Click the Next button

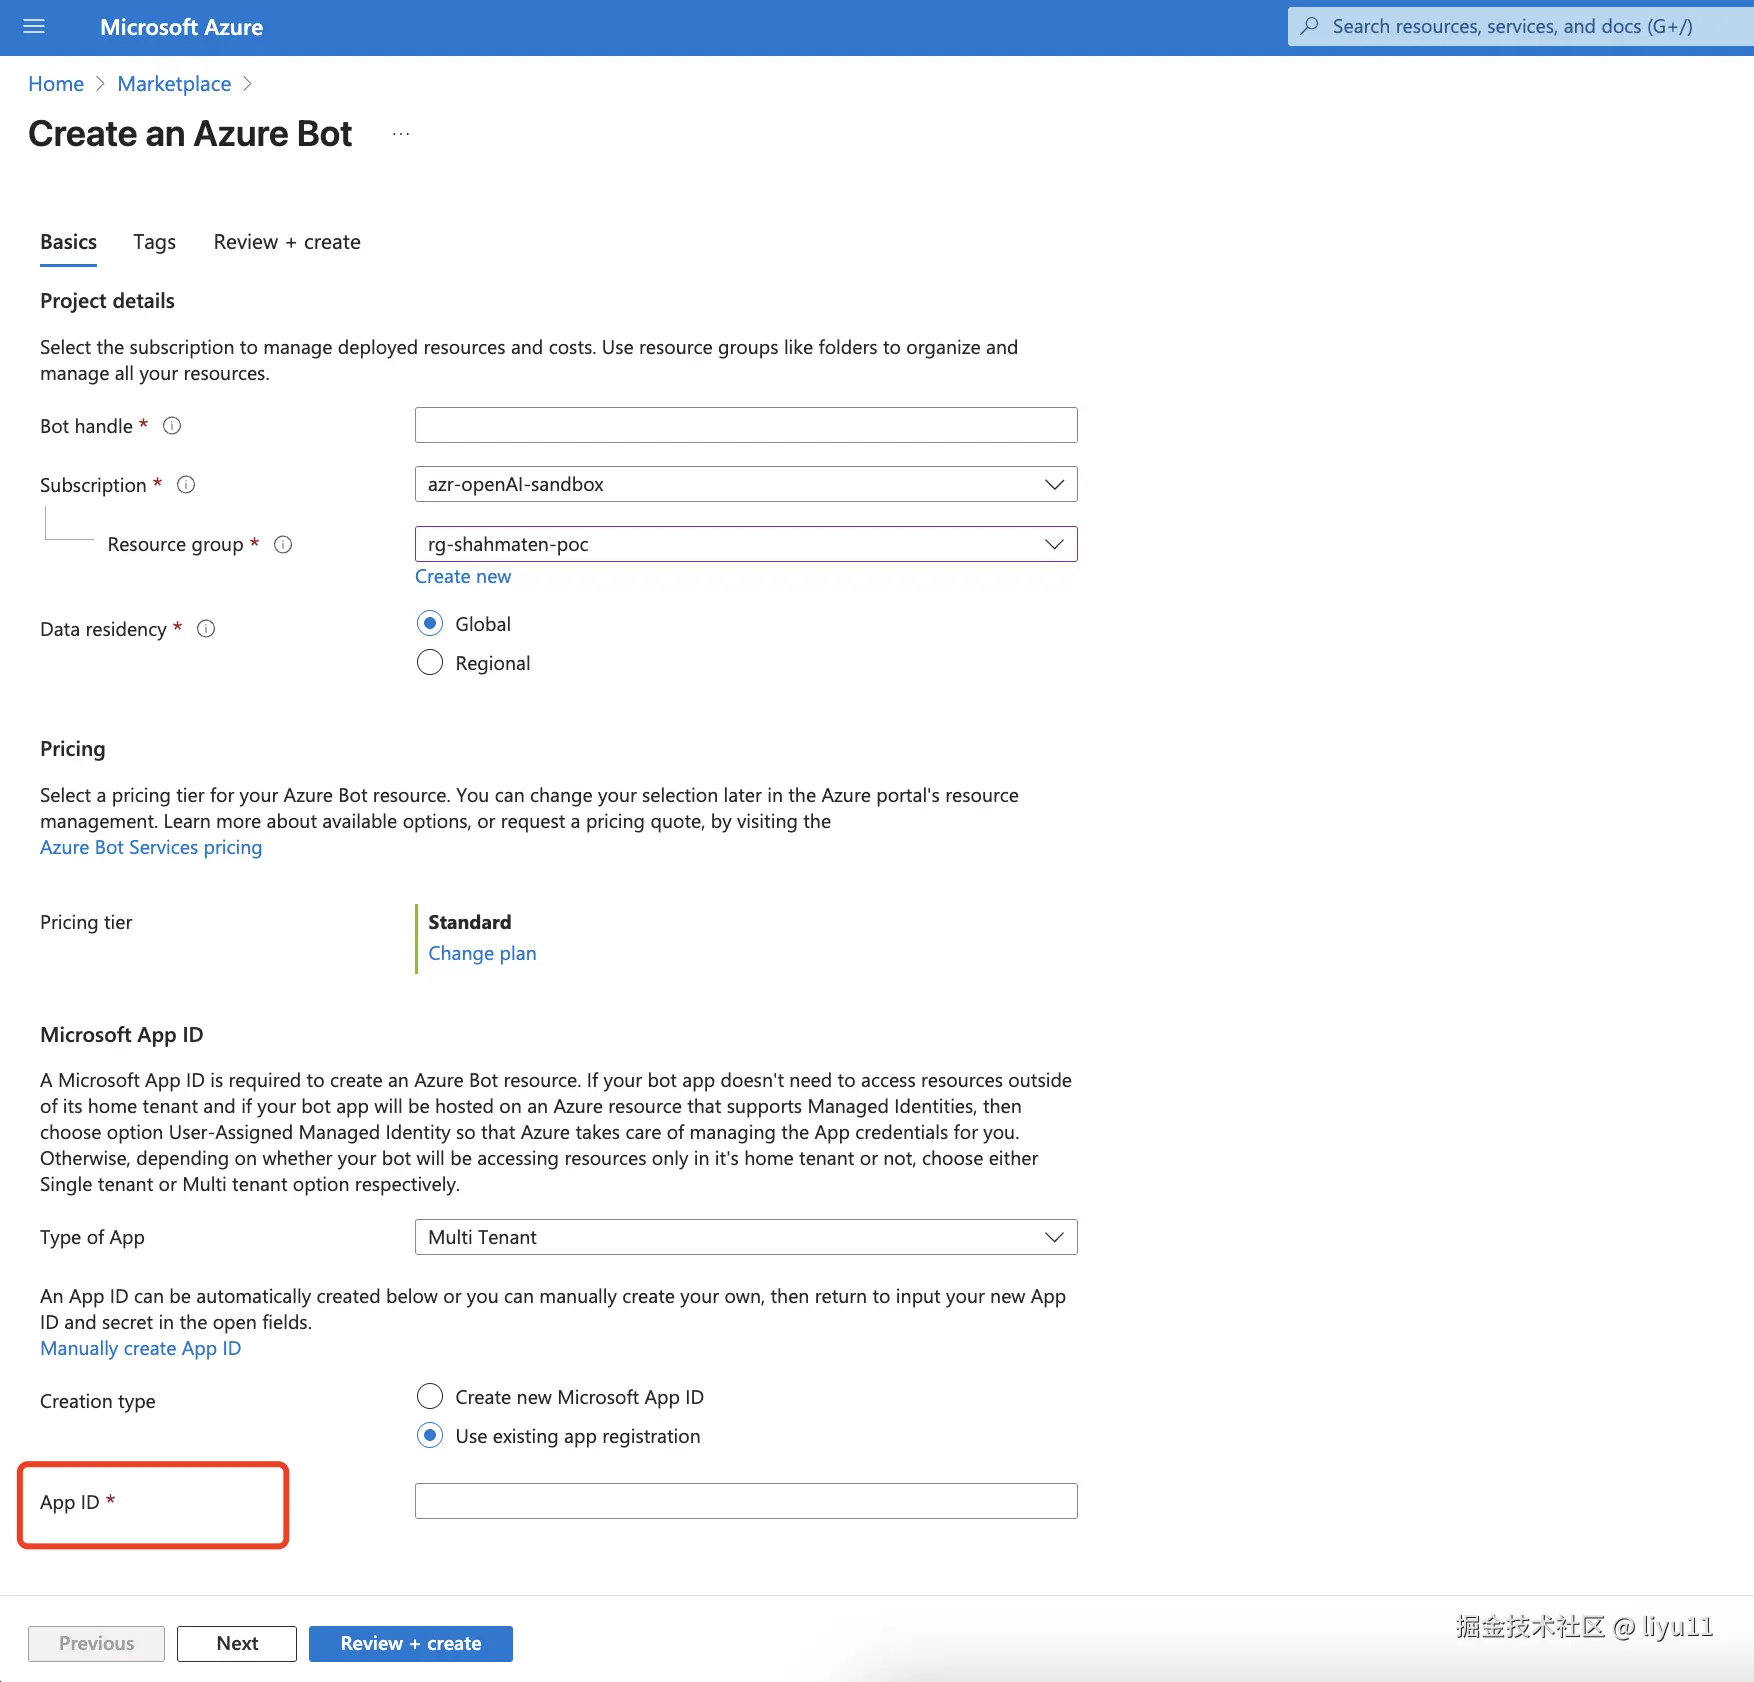(237, 1643)
